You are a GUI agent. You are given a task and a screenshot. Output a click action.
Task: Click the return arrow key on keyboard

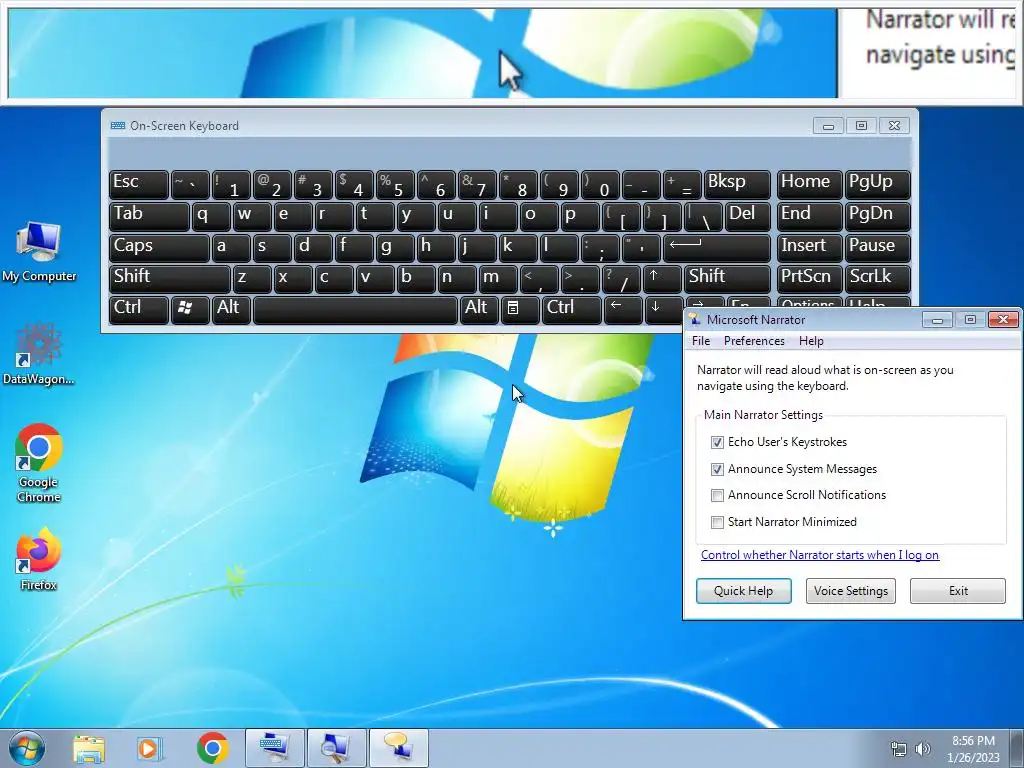point(716,248)
